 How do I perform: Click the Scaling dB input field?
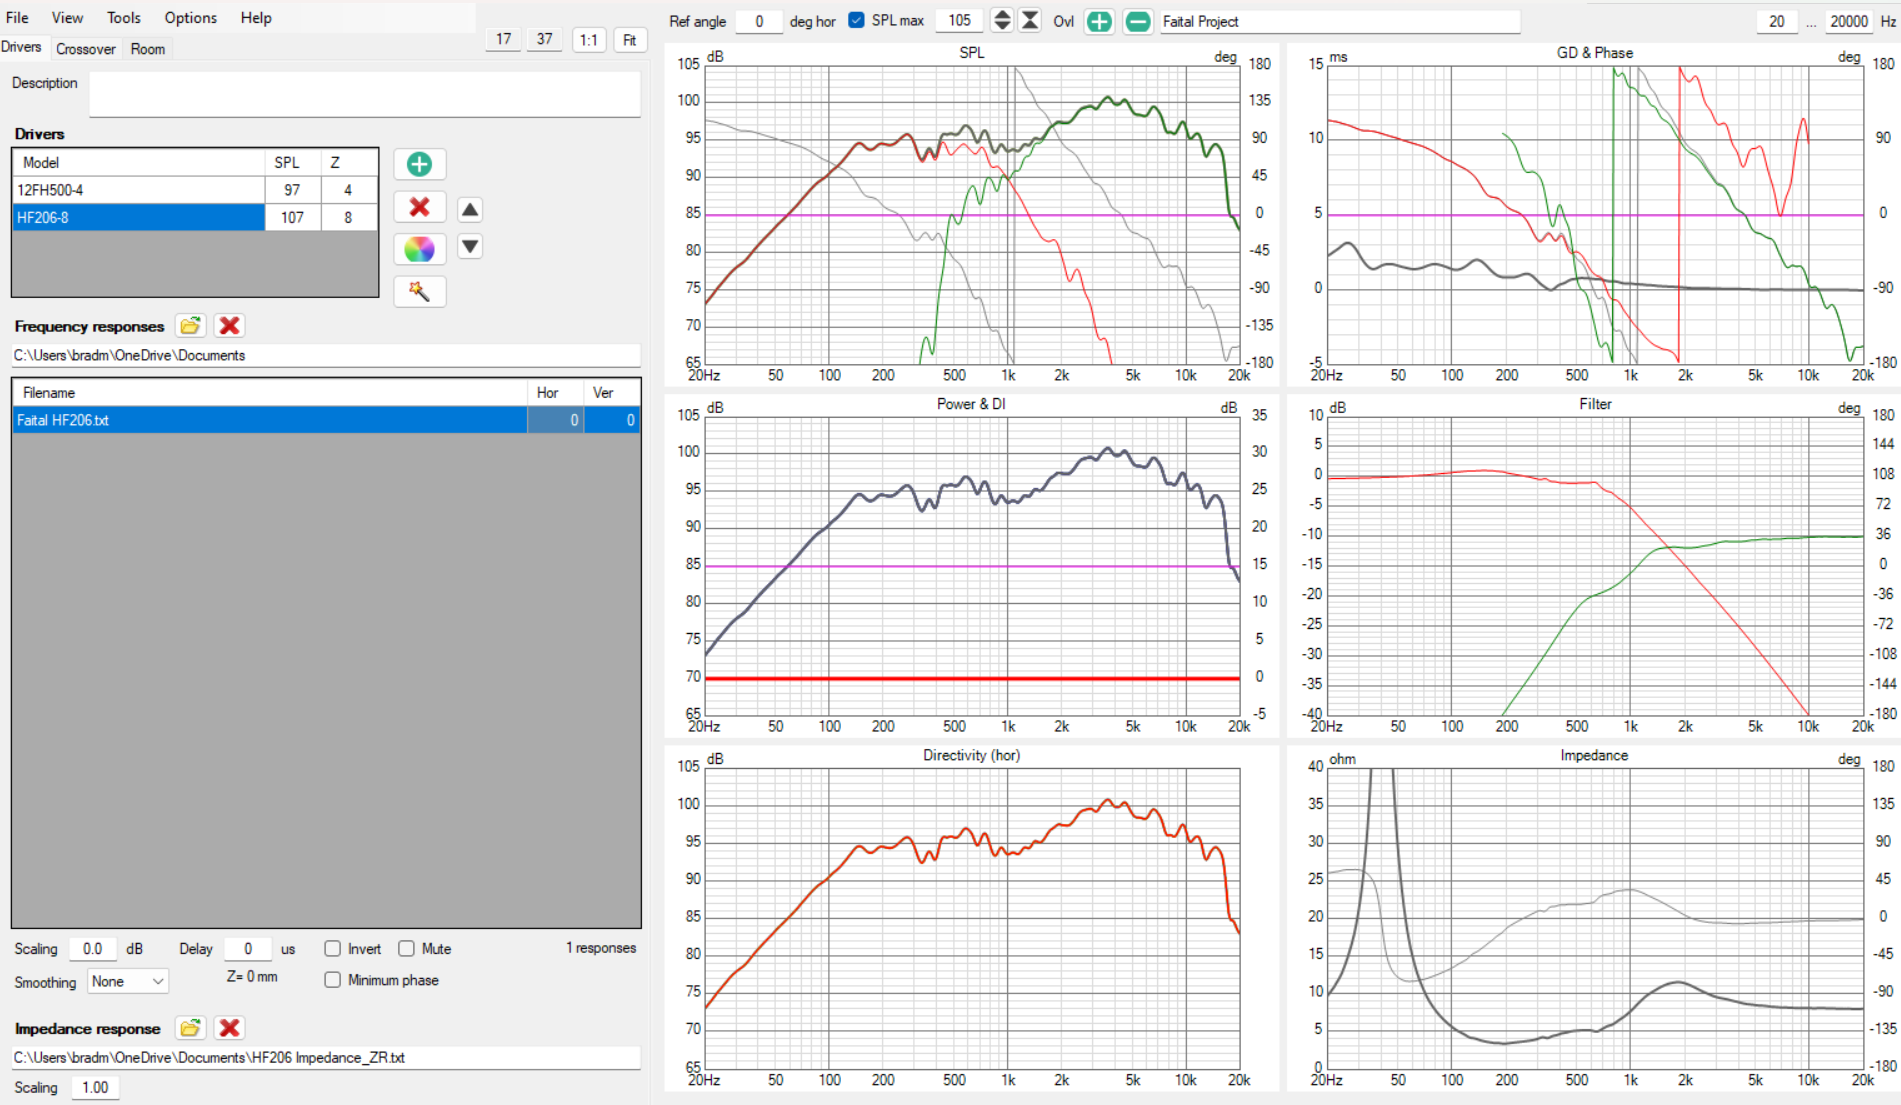point(93,949)
